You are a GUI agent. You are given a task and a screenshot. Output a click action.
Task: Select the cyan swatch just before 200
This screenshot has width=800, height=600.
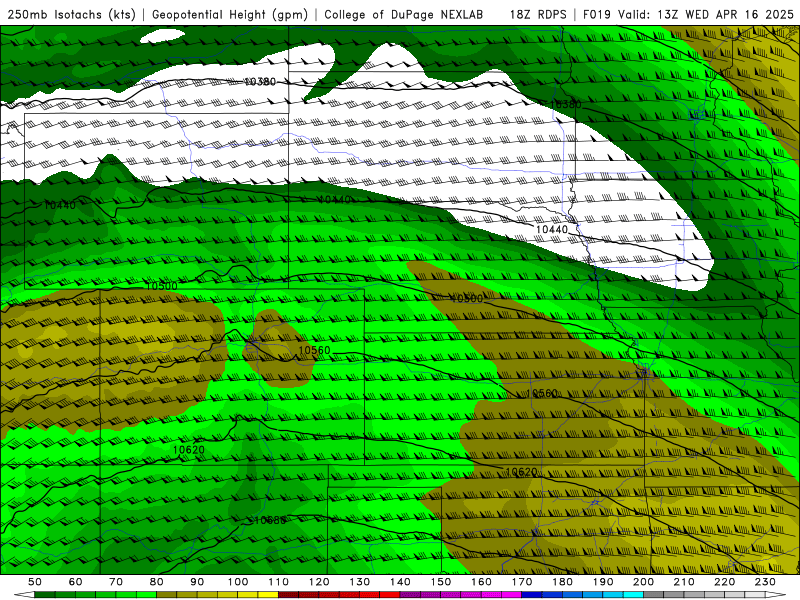[x=634, y=595]
